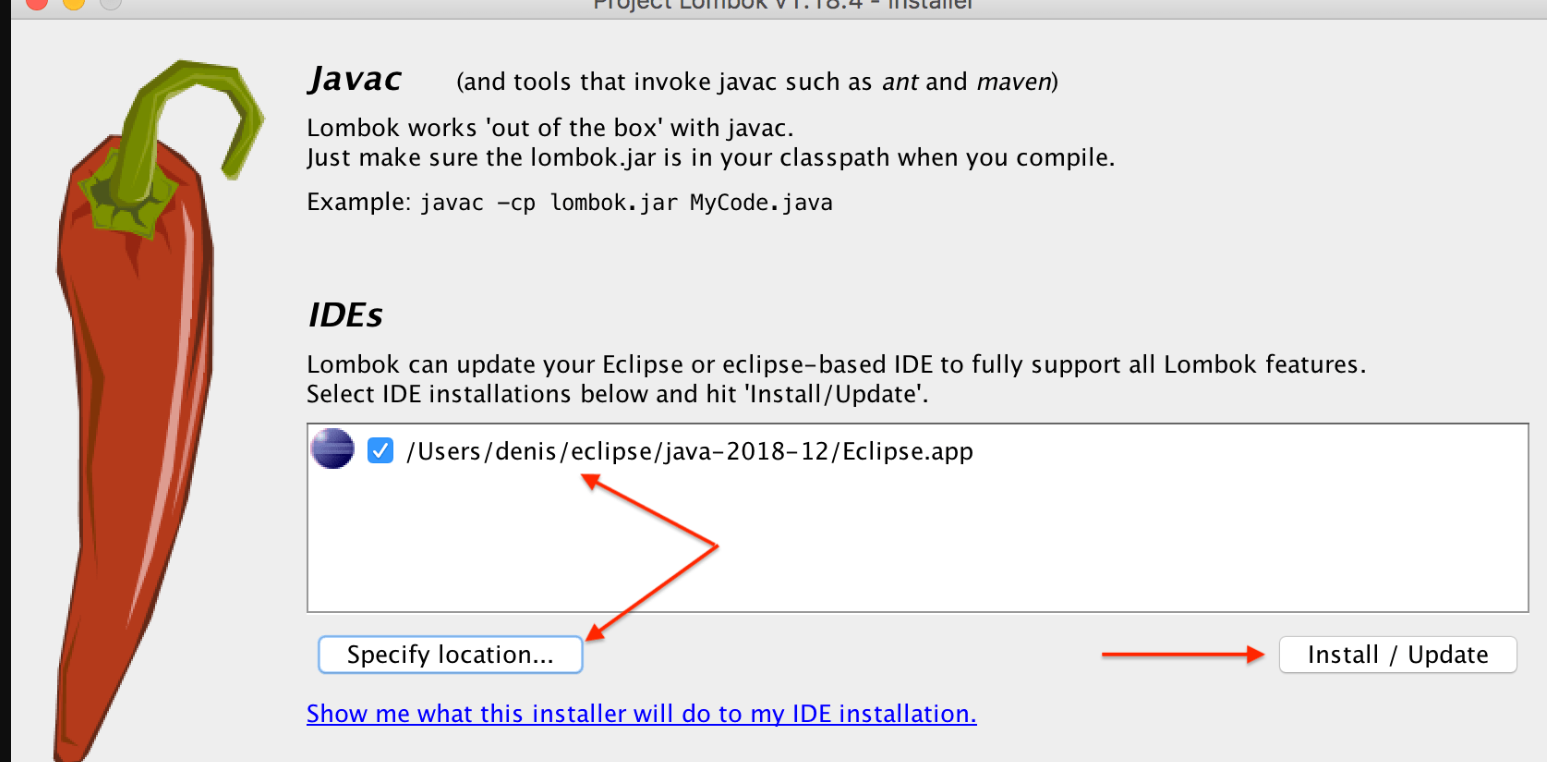Click the Eclipse icon in the IDE list
Viewport: 1547px width, 762px height.
click(x=332, y=450)
